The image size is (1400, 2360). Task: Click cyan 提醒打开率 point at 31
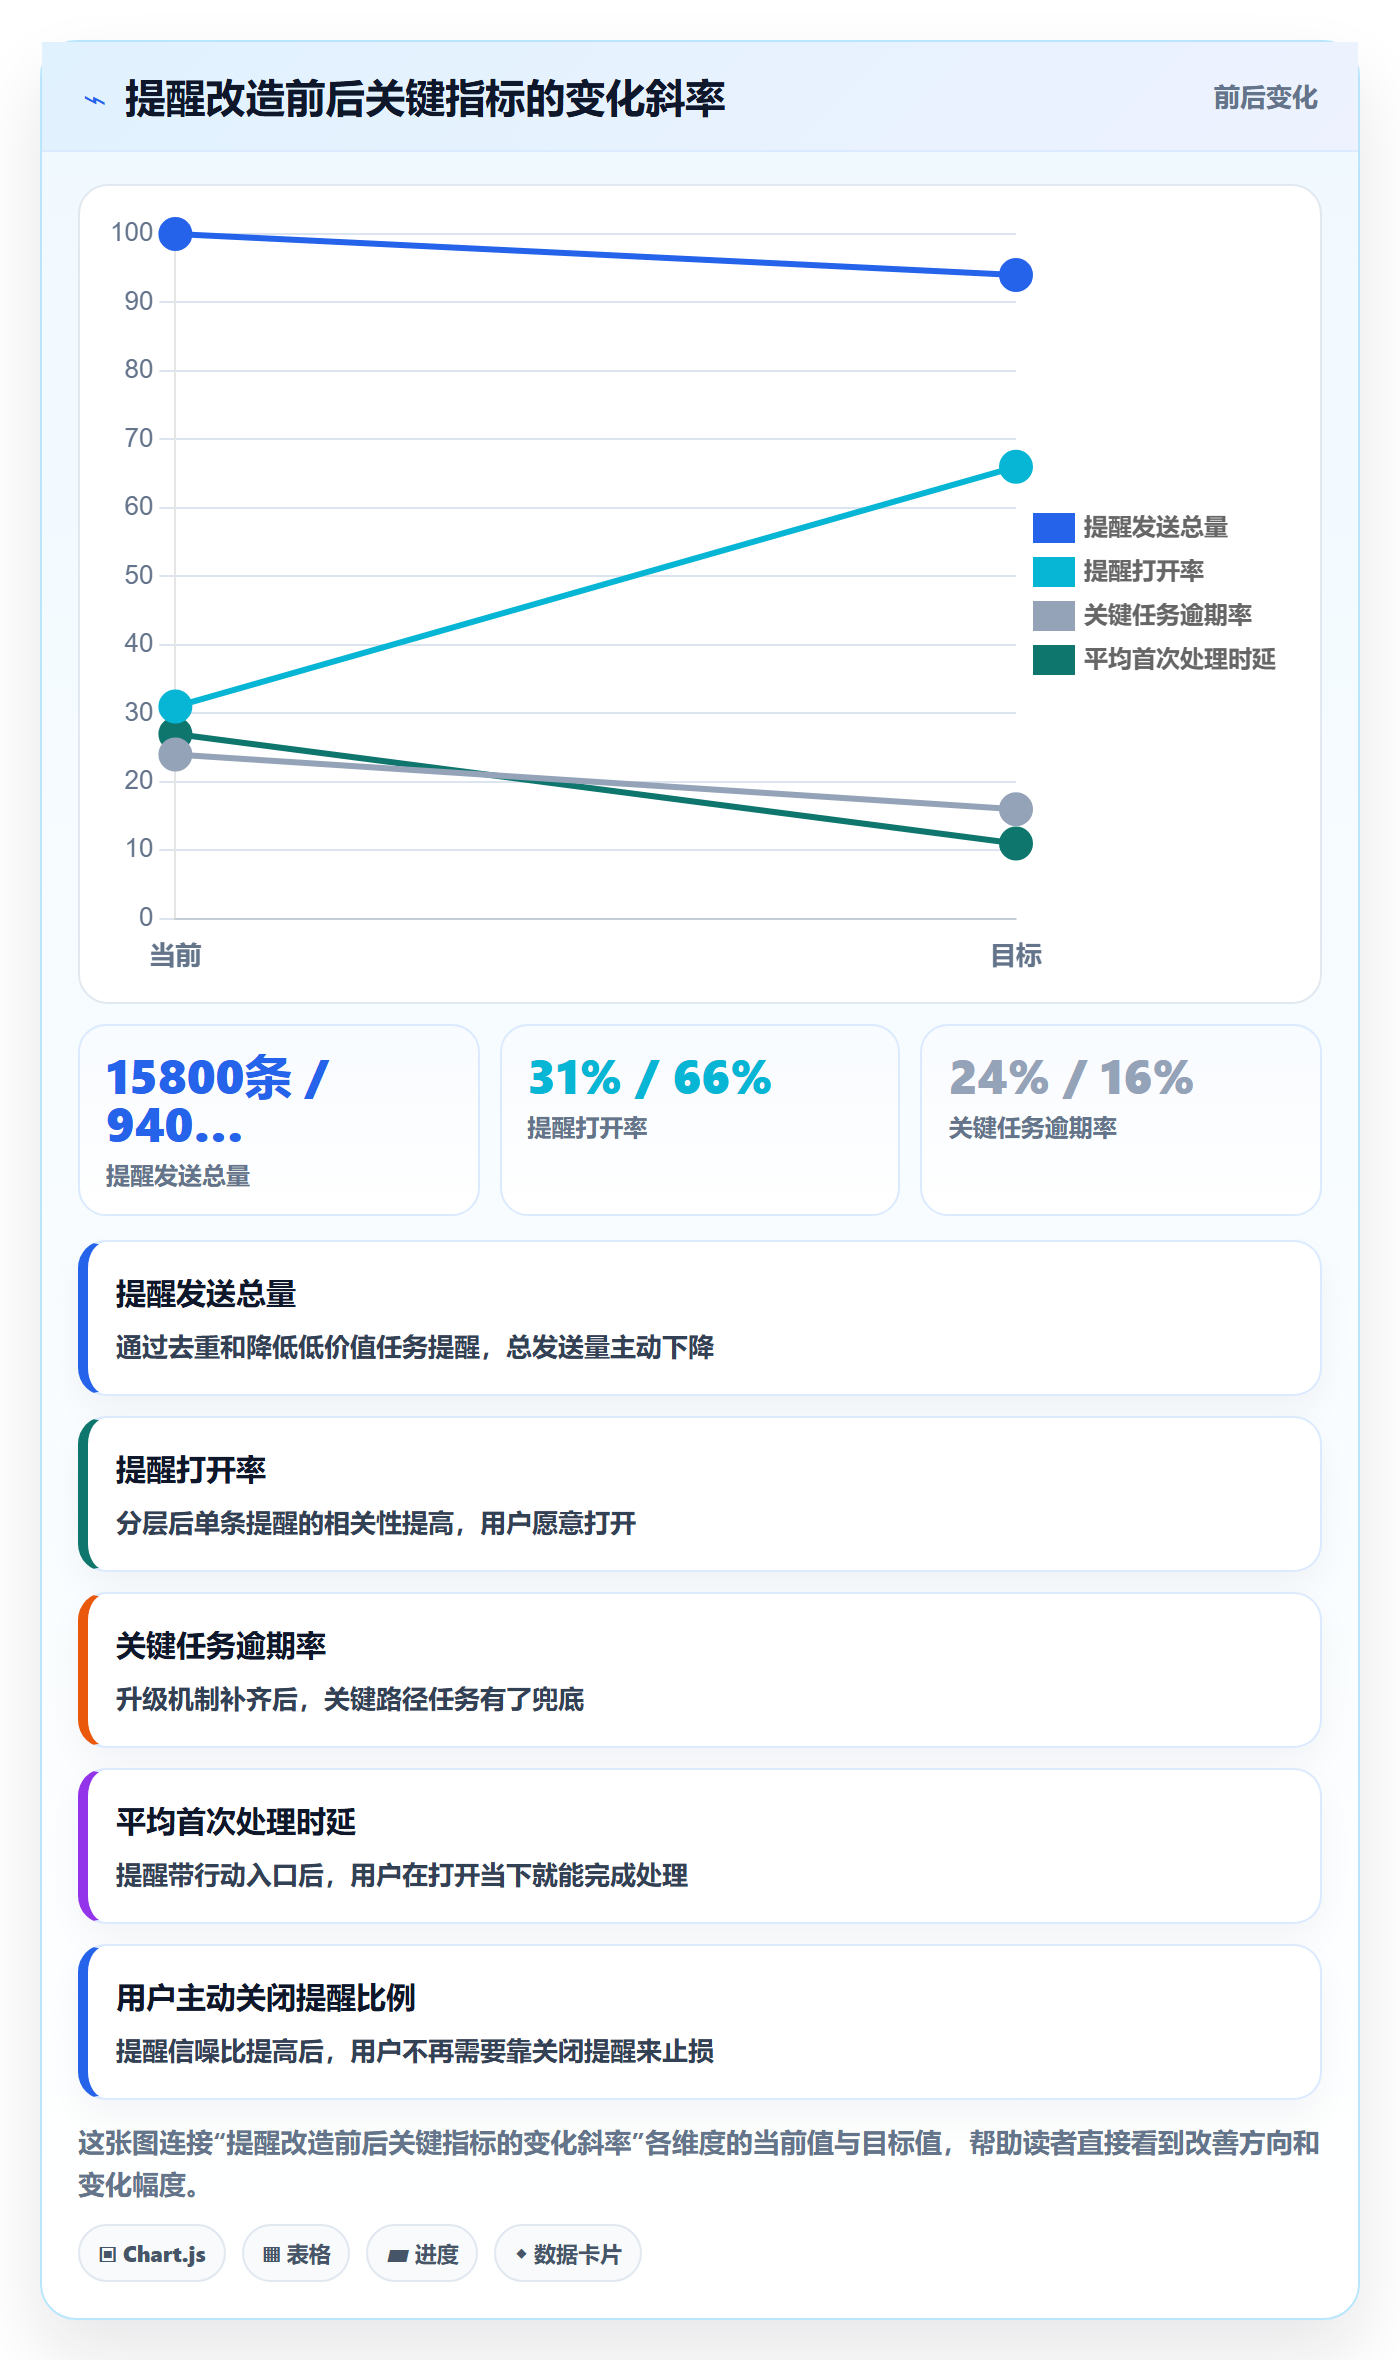[x=175, y=706]
